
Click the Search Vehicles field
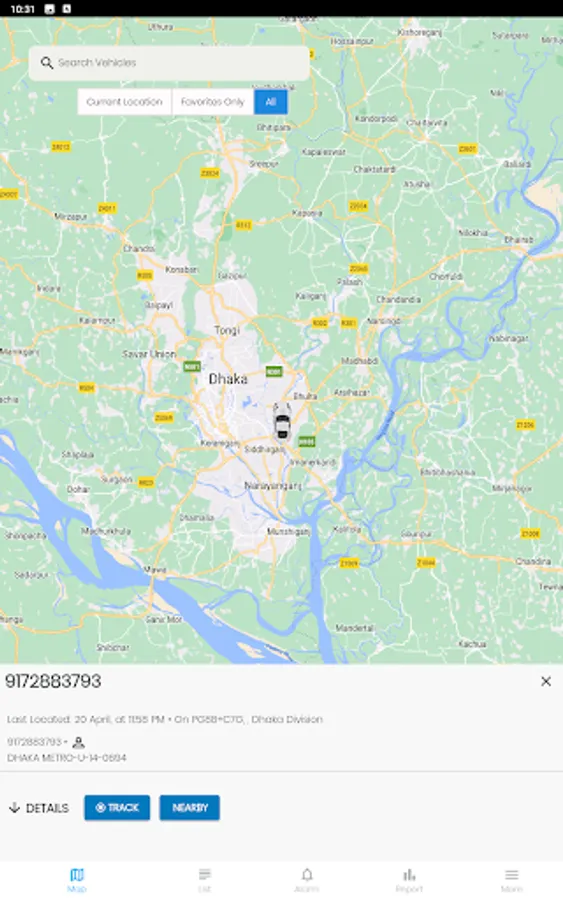[169, 63]
